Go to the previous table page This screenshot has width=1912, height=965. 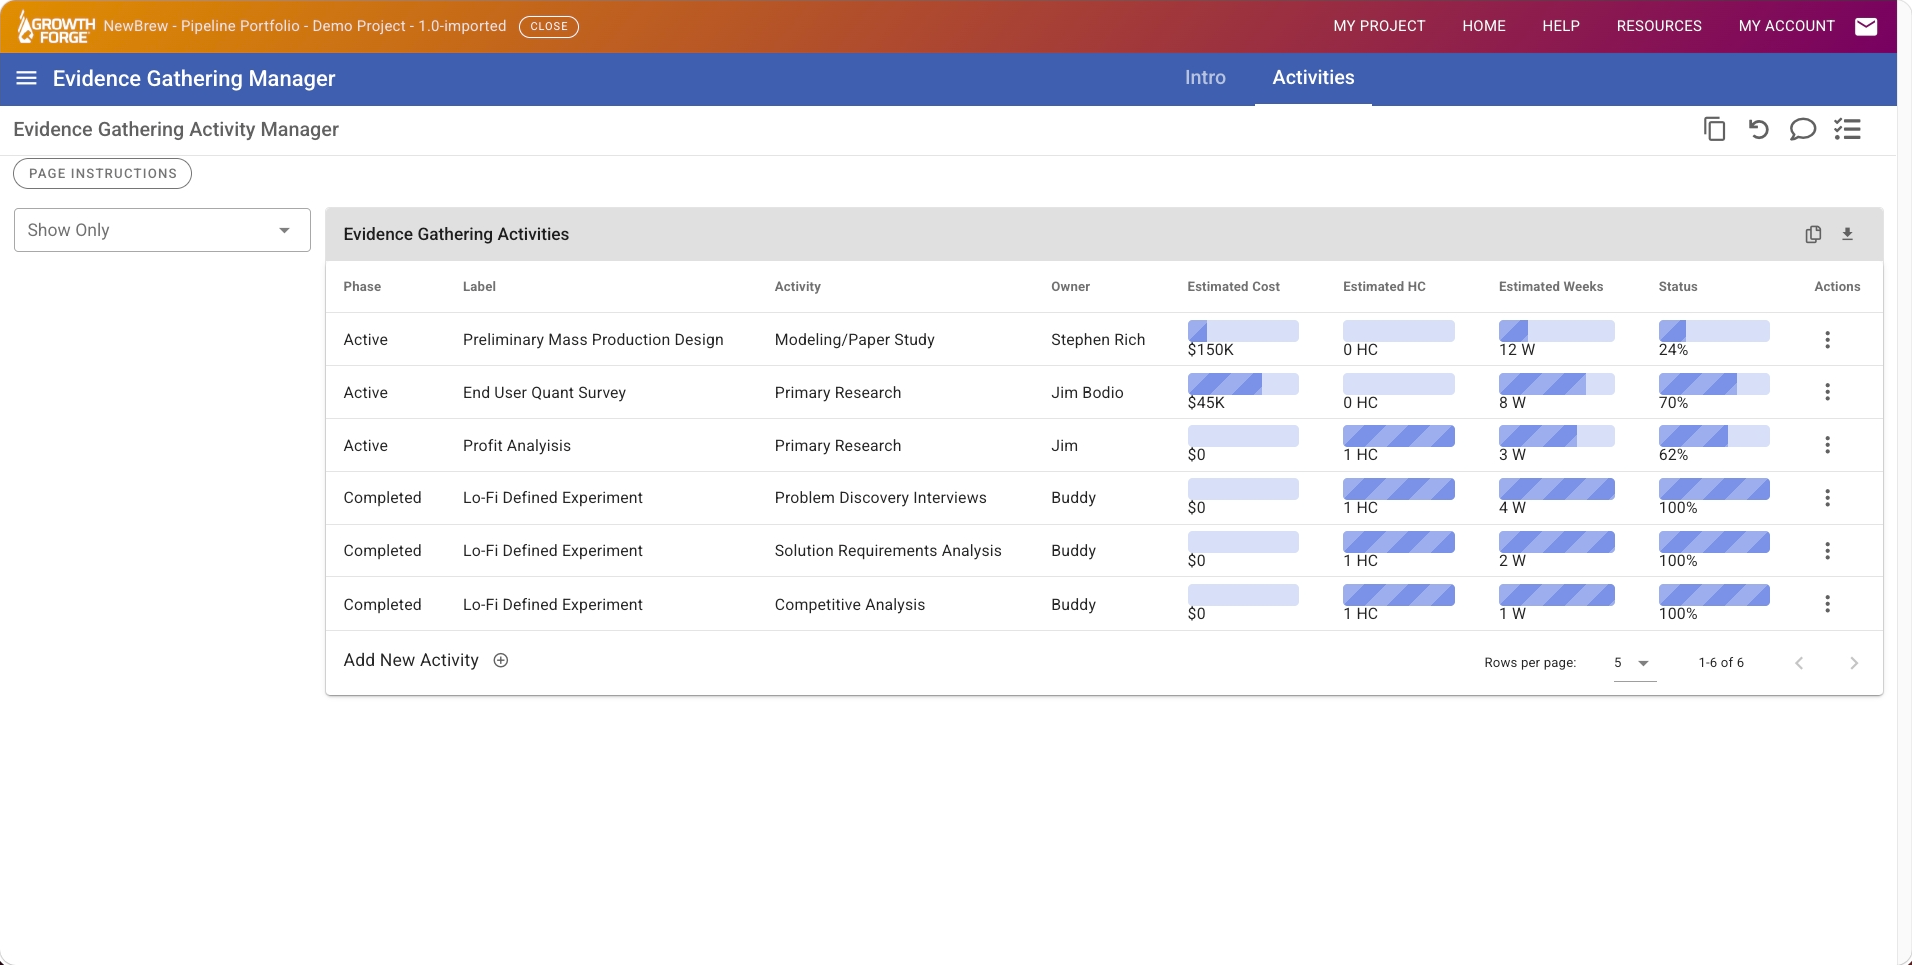[x=1799, y=663]
